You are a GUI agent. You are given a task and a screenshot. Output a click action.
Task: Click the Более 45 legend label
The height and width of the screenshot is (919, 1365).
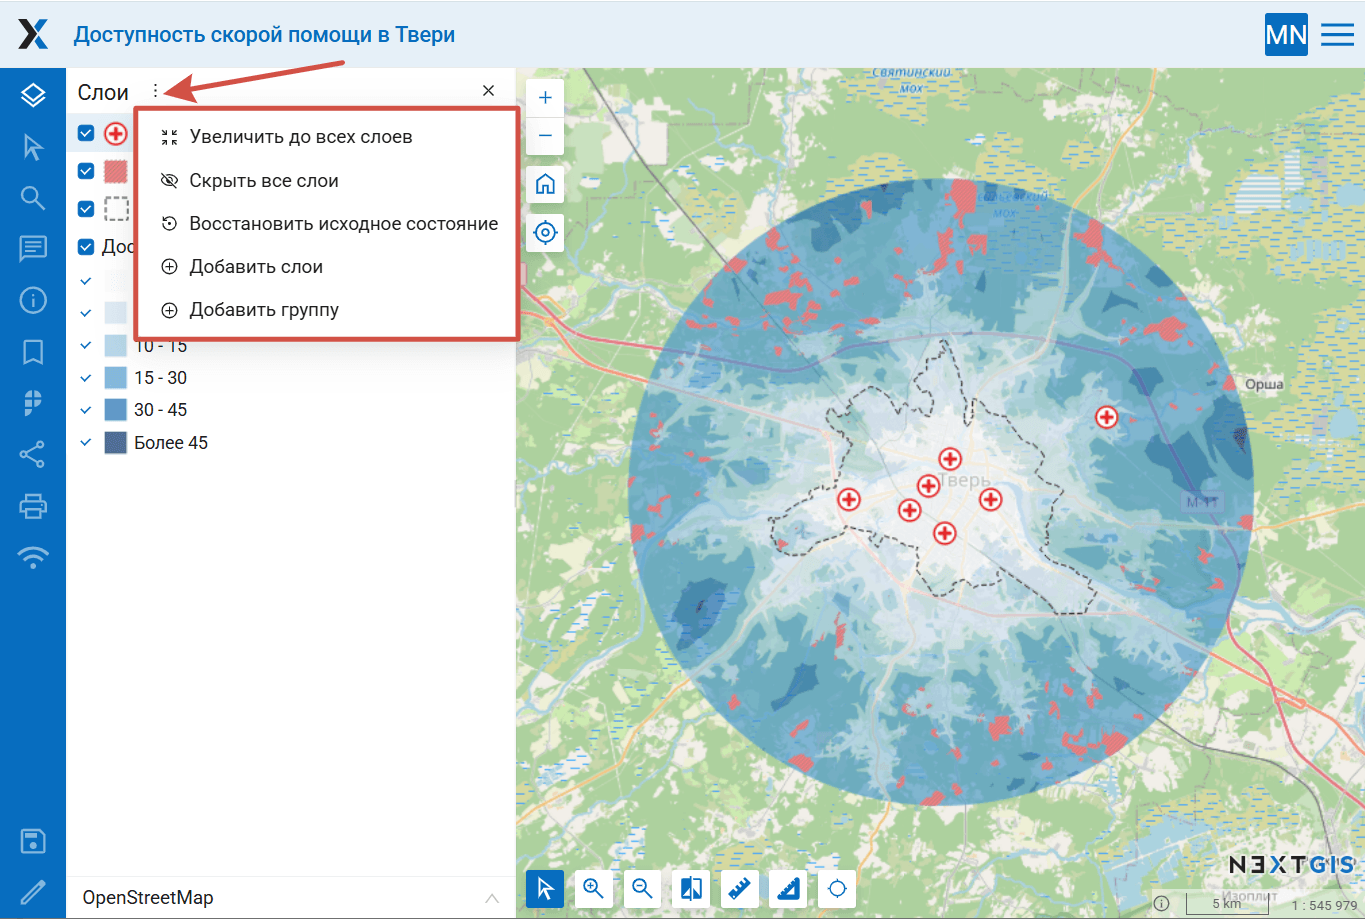pos(171,443)
